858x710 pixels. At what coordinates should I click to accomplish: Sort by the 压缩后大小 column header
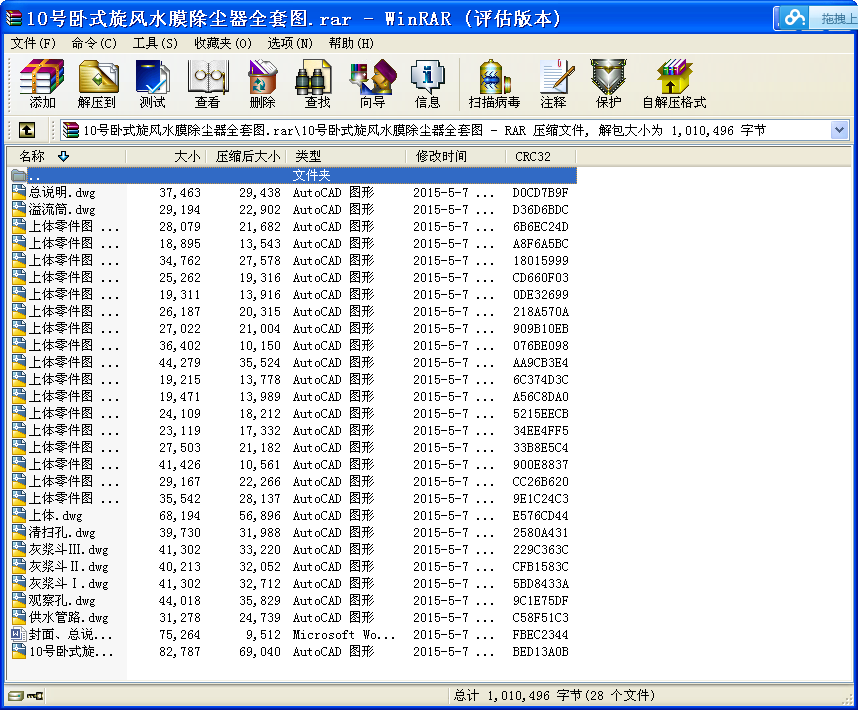coord(246,156)
